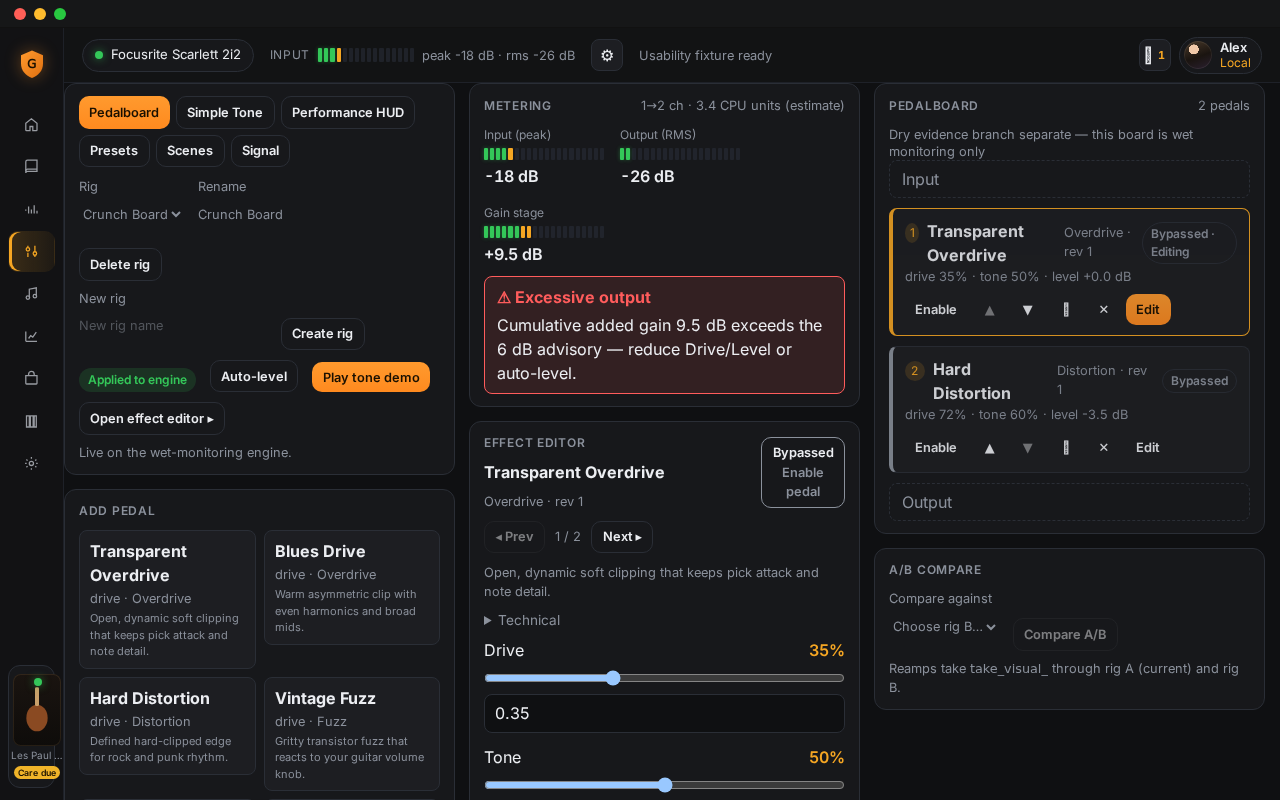
Task: Open the Home icon in sidebar
Action: point(31,125)
